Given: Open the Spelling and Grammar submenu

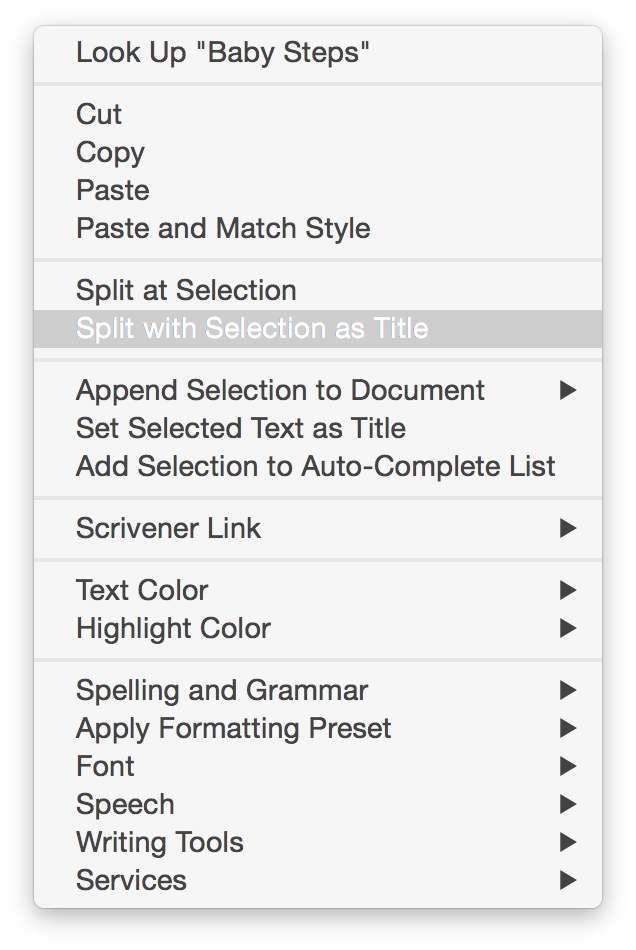Looking at the screenshot, I should [x=222, y=691].
